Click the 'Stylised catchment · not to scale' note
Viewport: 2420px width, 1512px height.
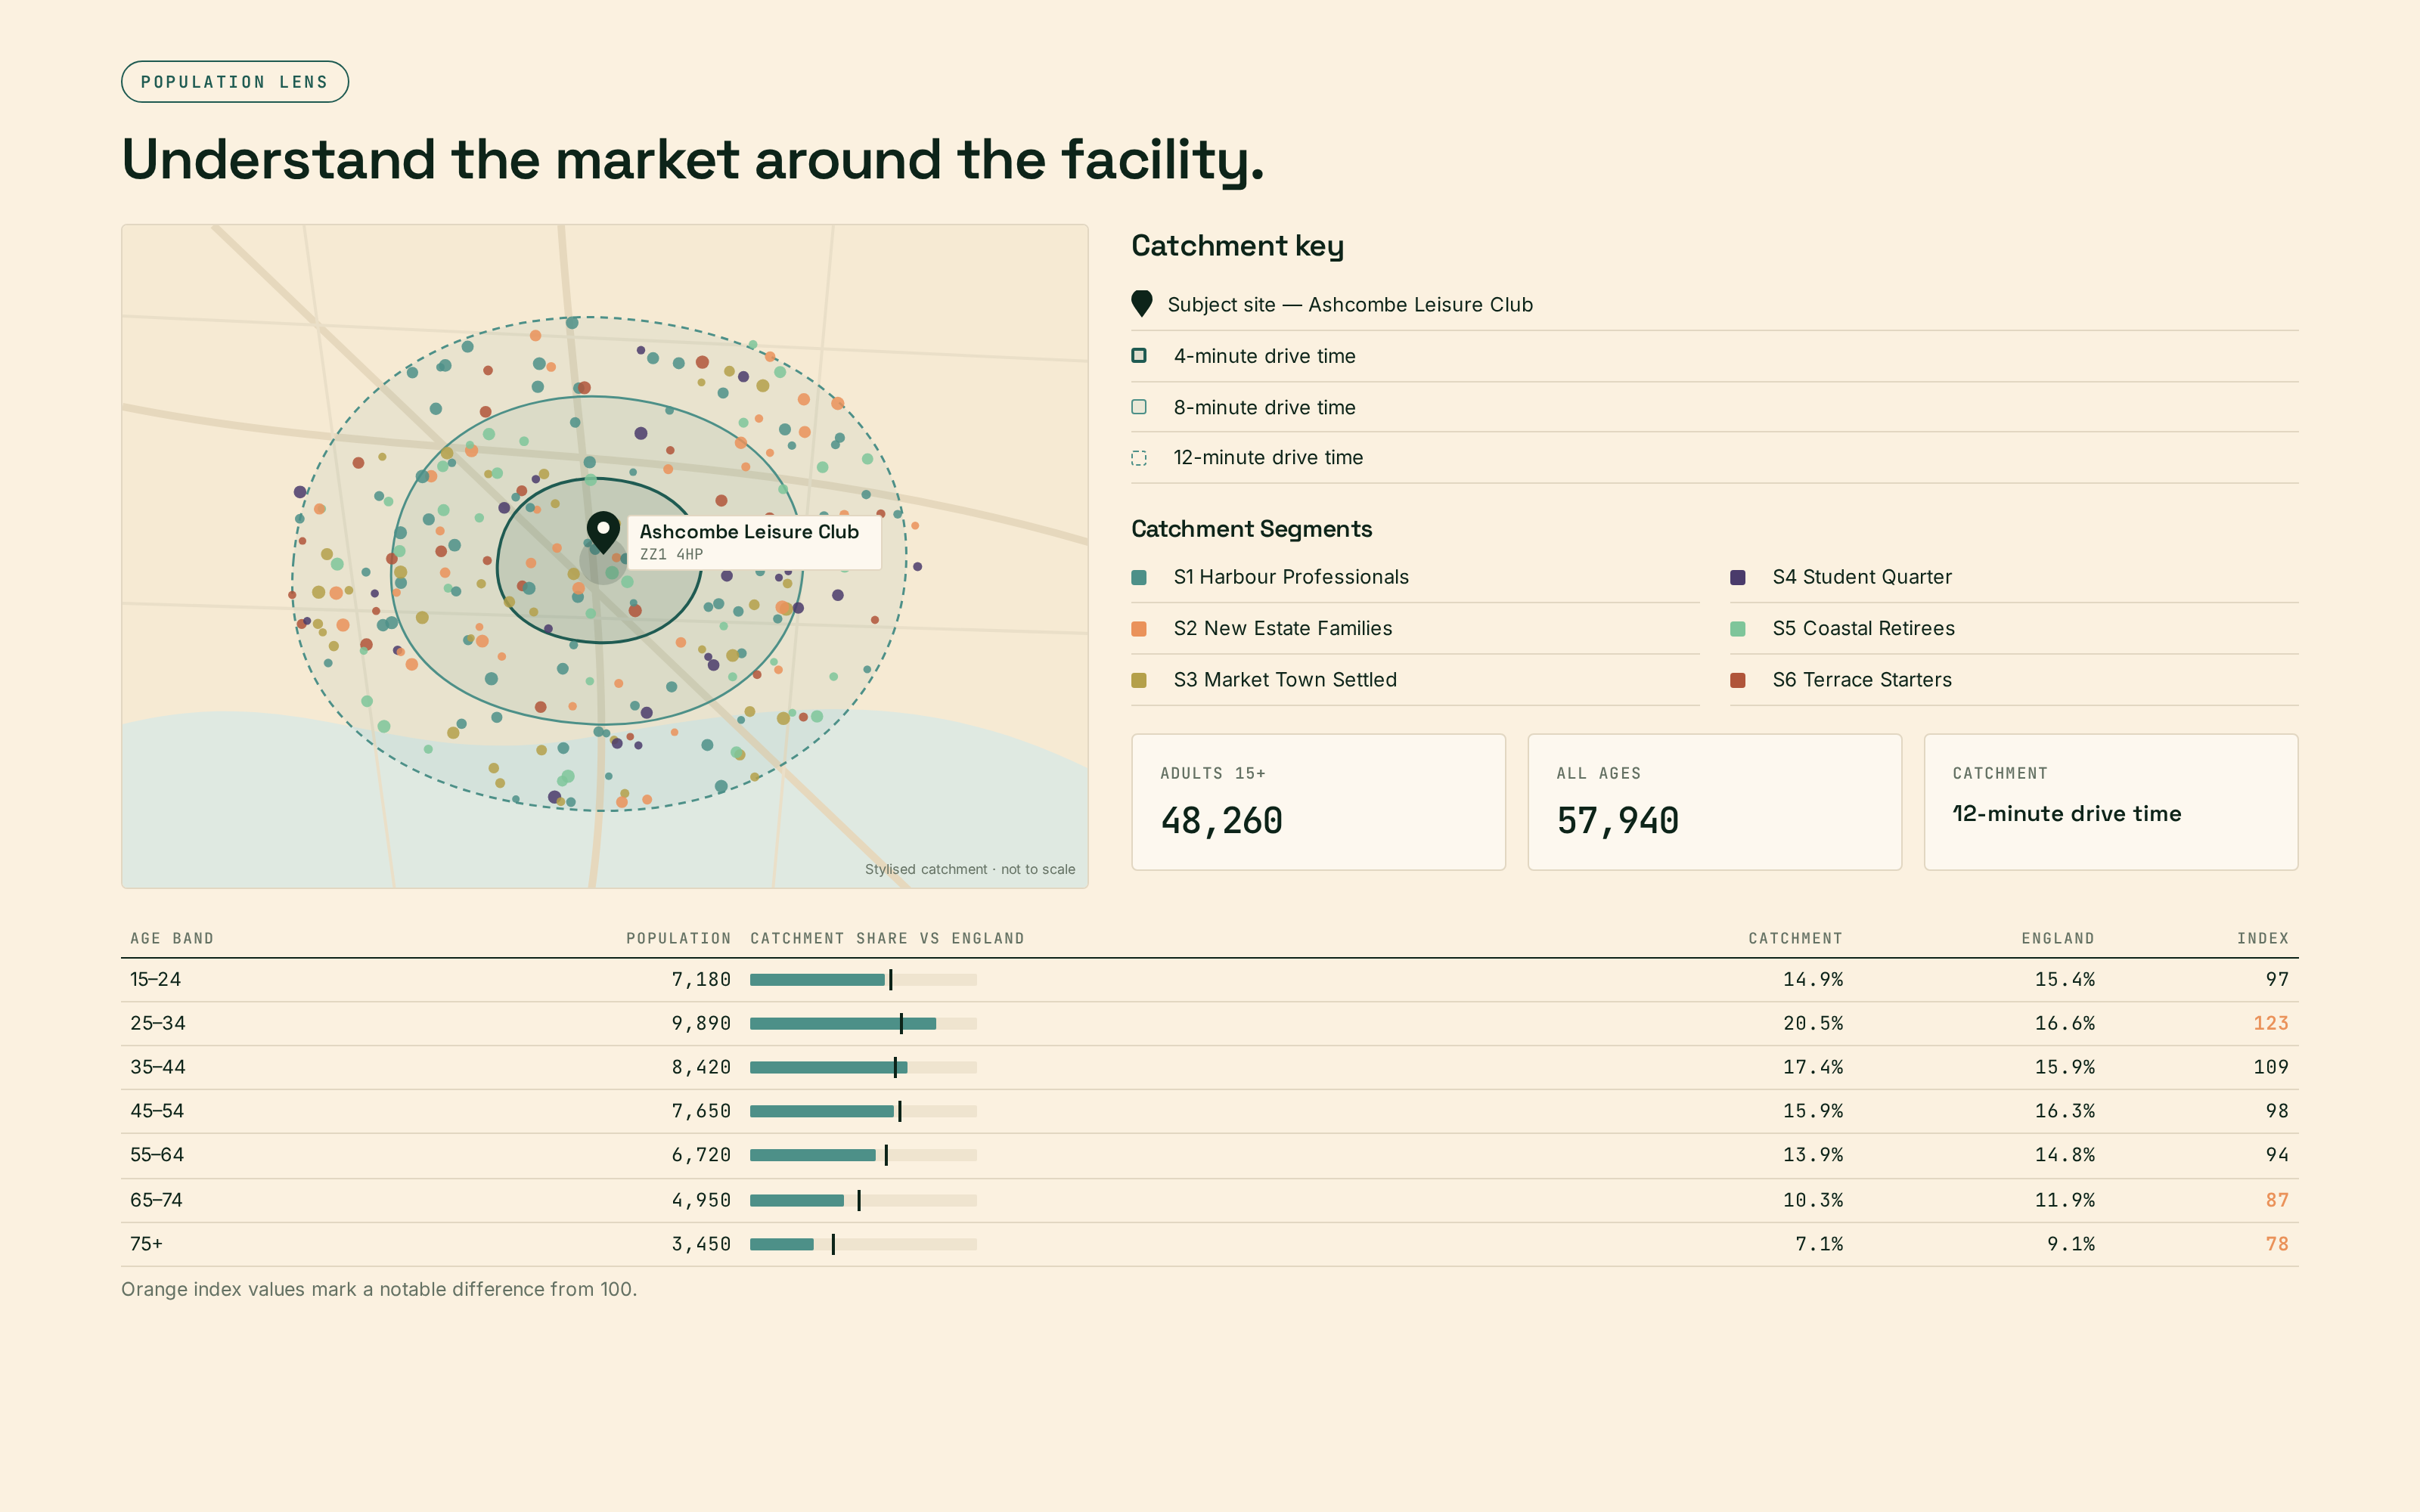coord(970,869)
